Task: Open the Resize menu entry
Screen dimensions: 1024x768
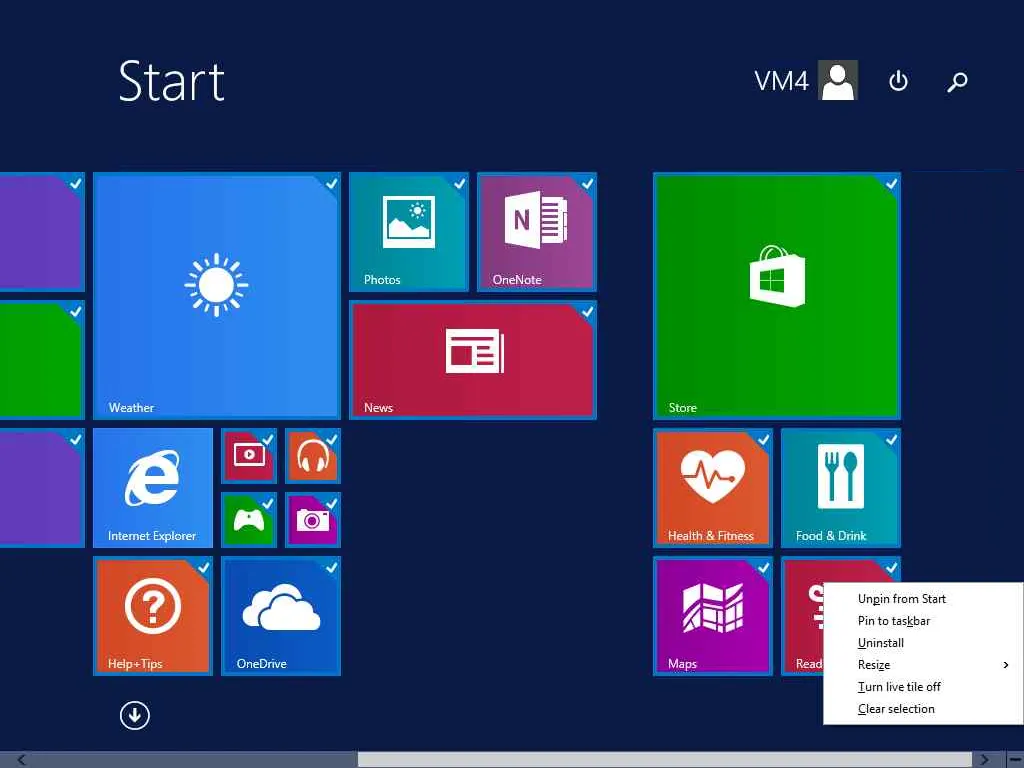Action: click(923, 665)
